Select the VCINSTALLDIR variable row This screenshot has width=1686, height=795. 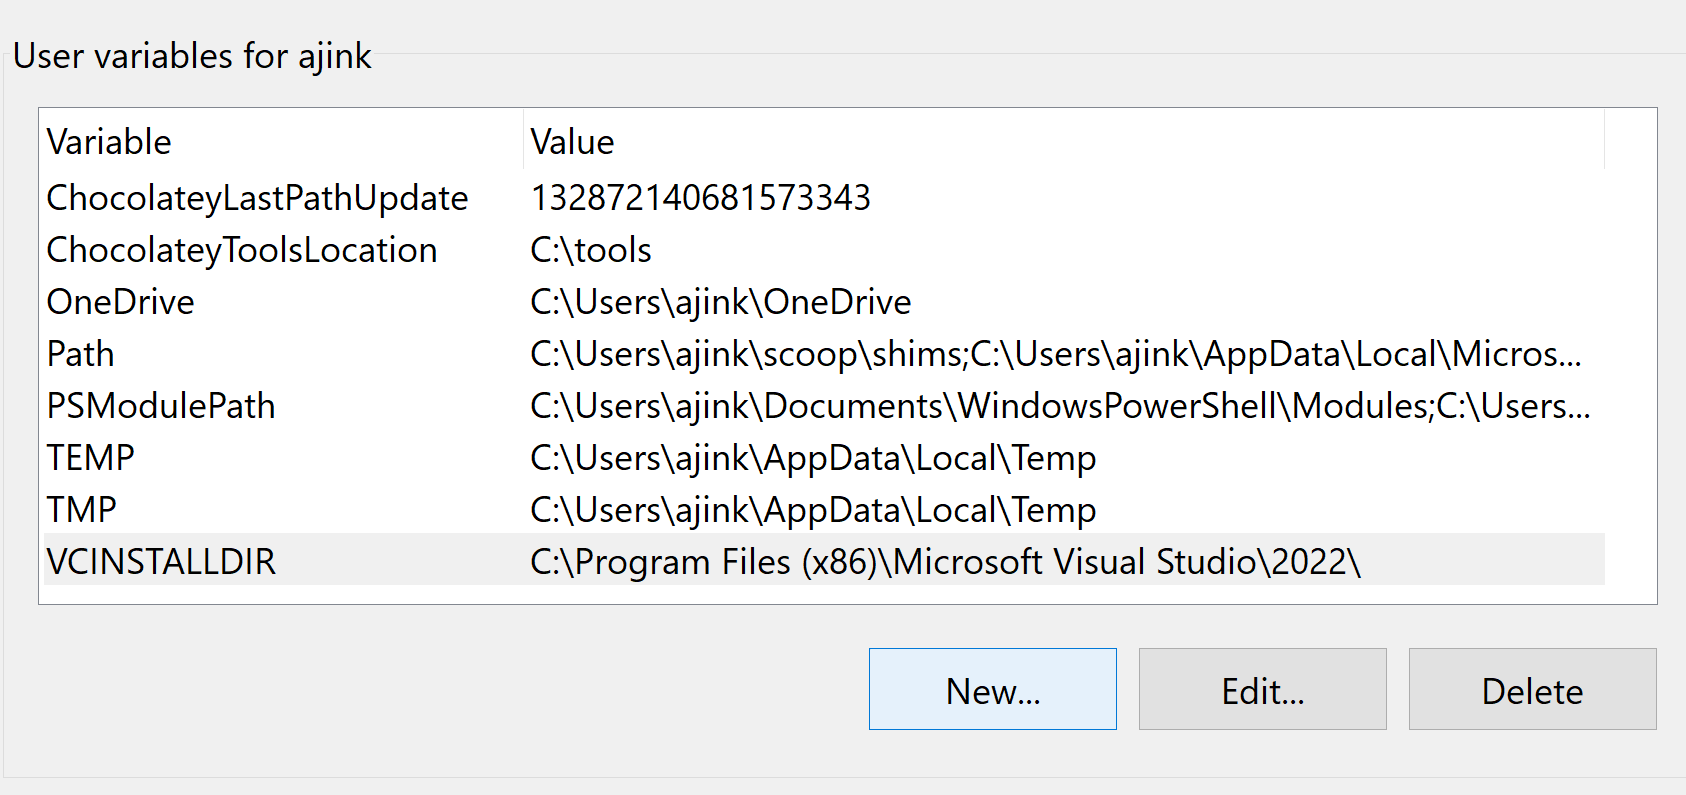click(161, 562)
